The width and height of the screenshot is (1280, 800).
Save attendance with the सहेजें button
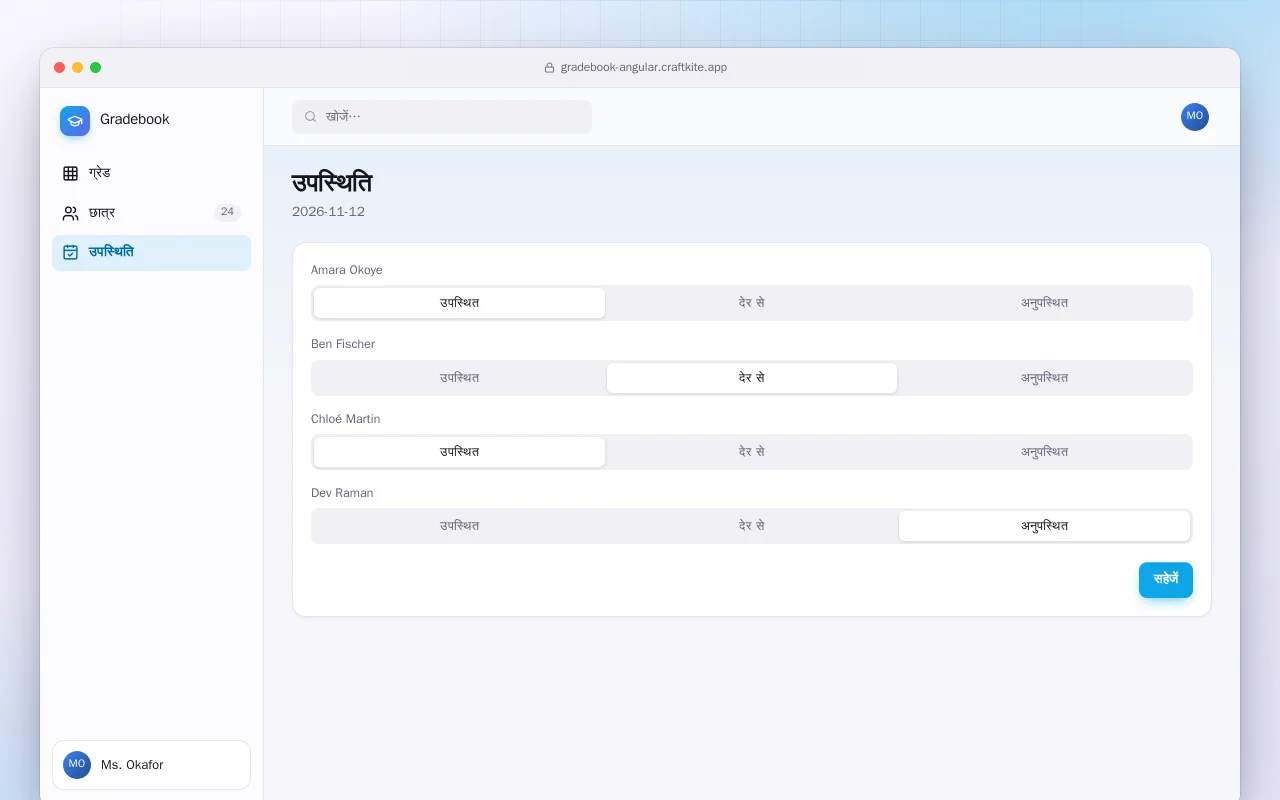click(1165, 580)
